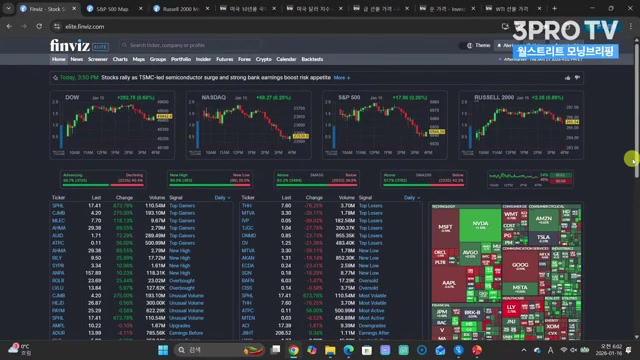This screenshot has width=640, height=360.
Task: Click the ticker search input field
Action: (x=190, y=45)
